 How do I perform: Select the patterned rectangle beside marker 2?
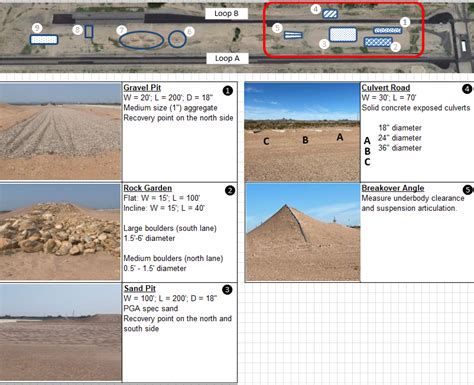click(x=378, y=42)
